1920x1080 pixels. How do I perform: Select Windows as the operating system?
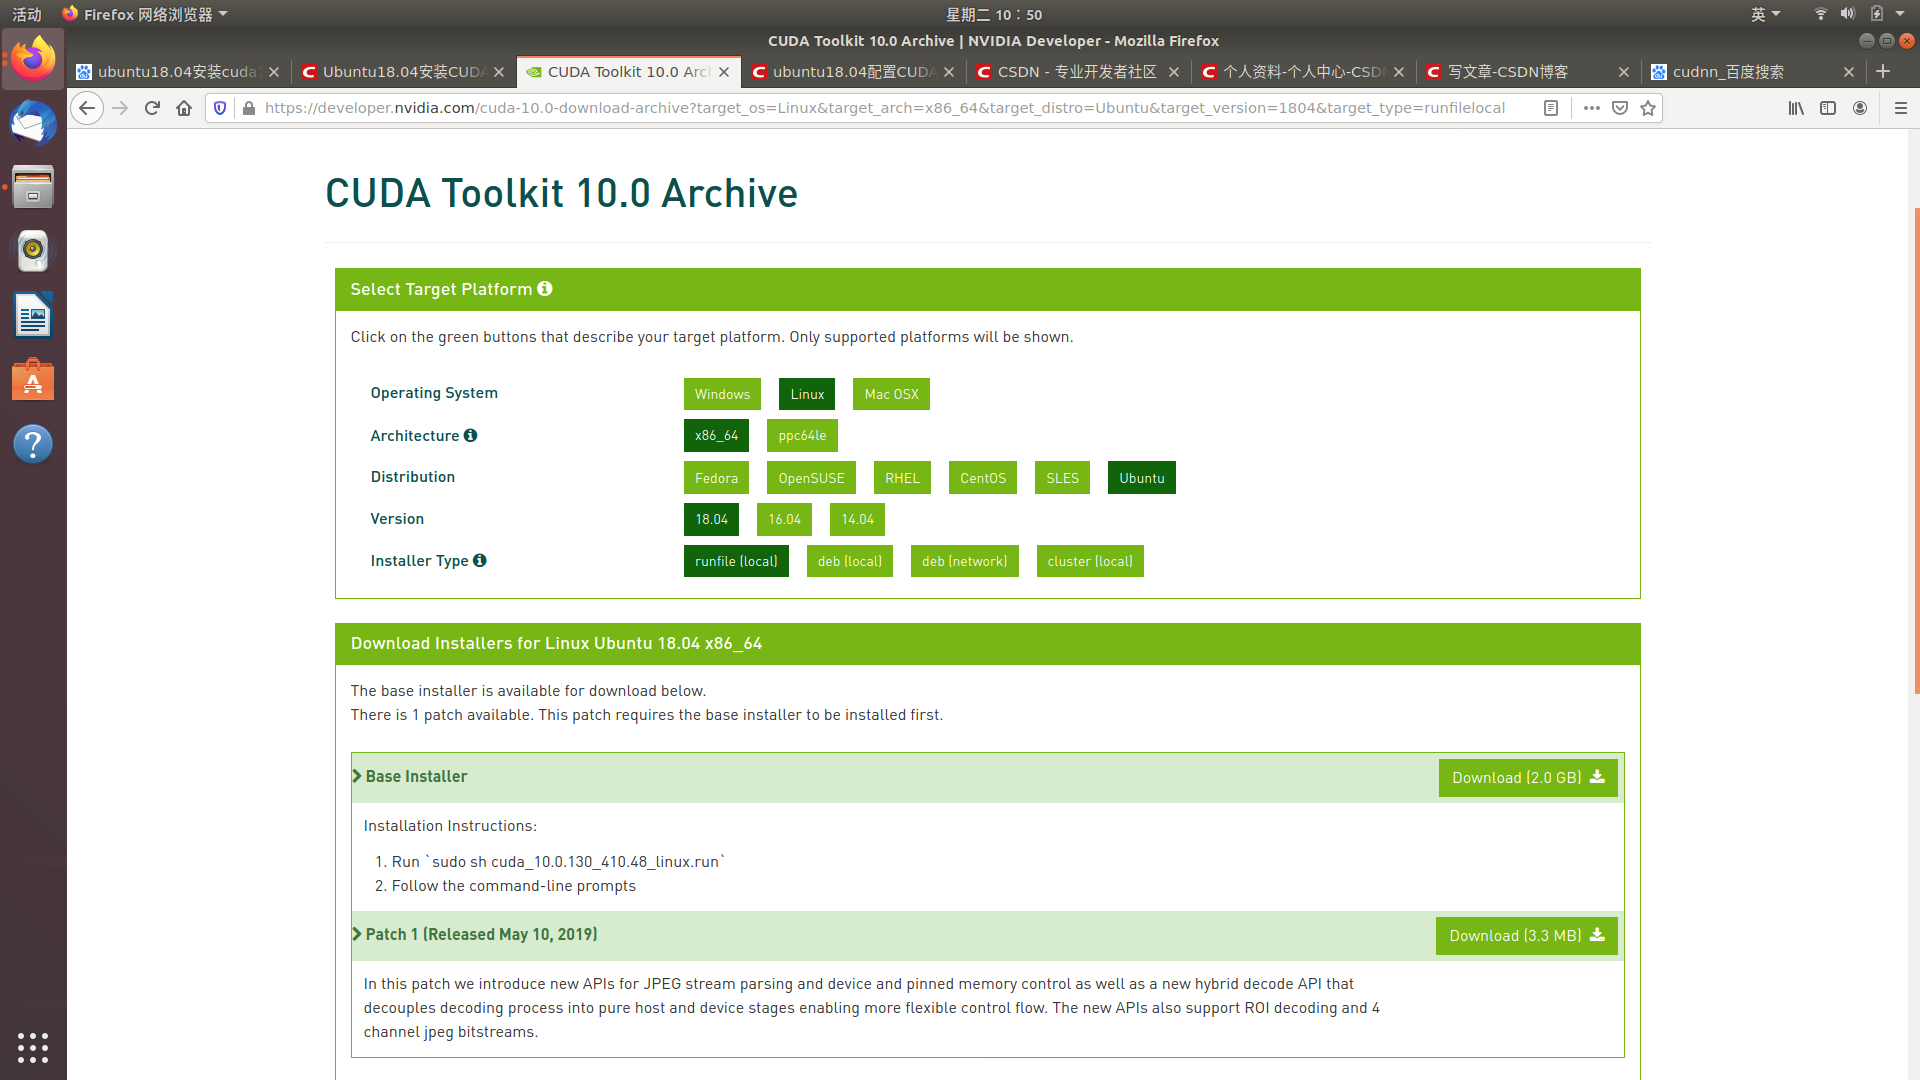coord(722,394)
